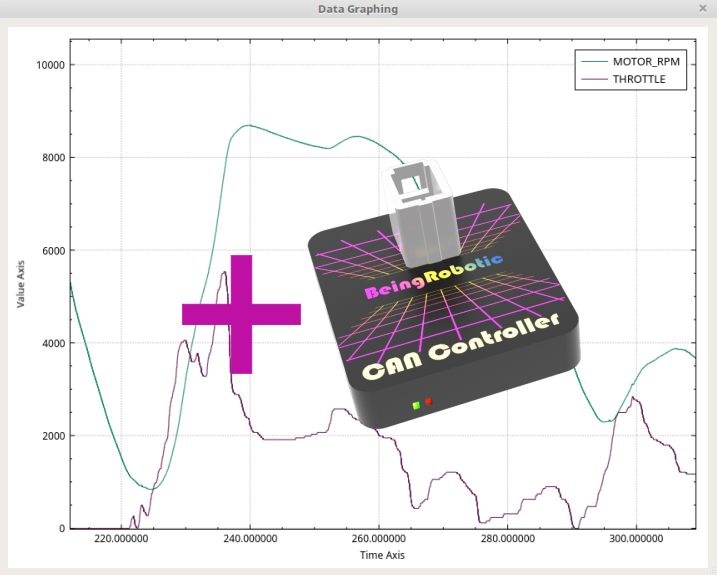
Task: Click the Time Axis label
Action: click(382, 555)
